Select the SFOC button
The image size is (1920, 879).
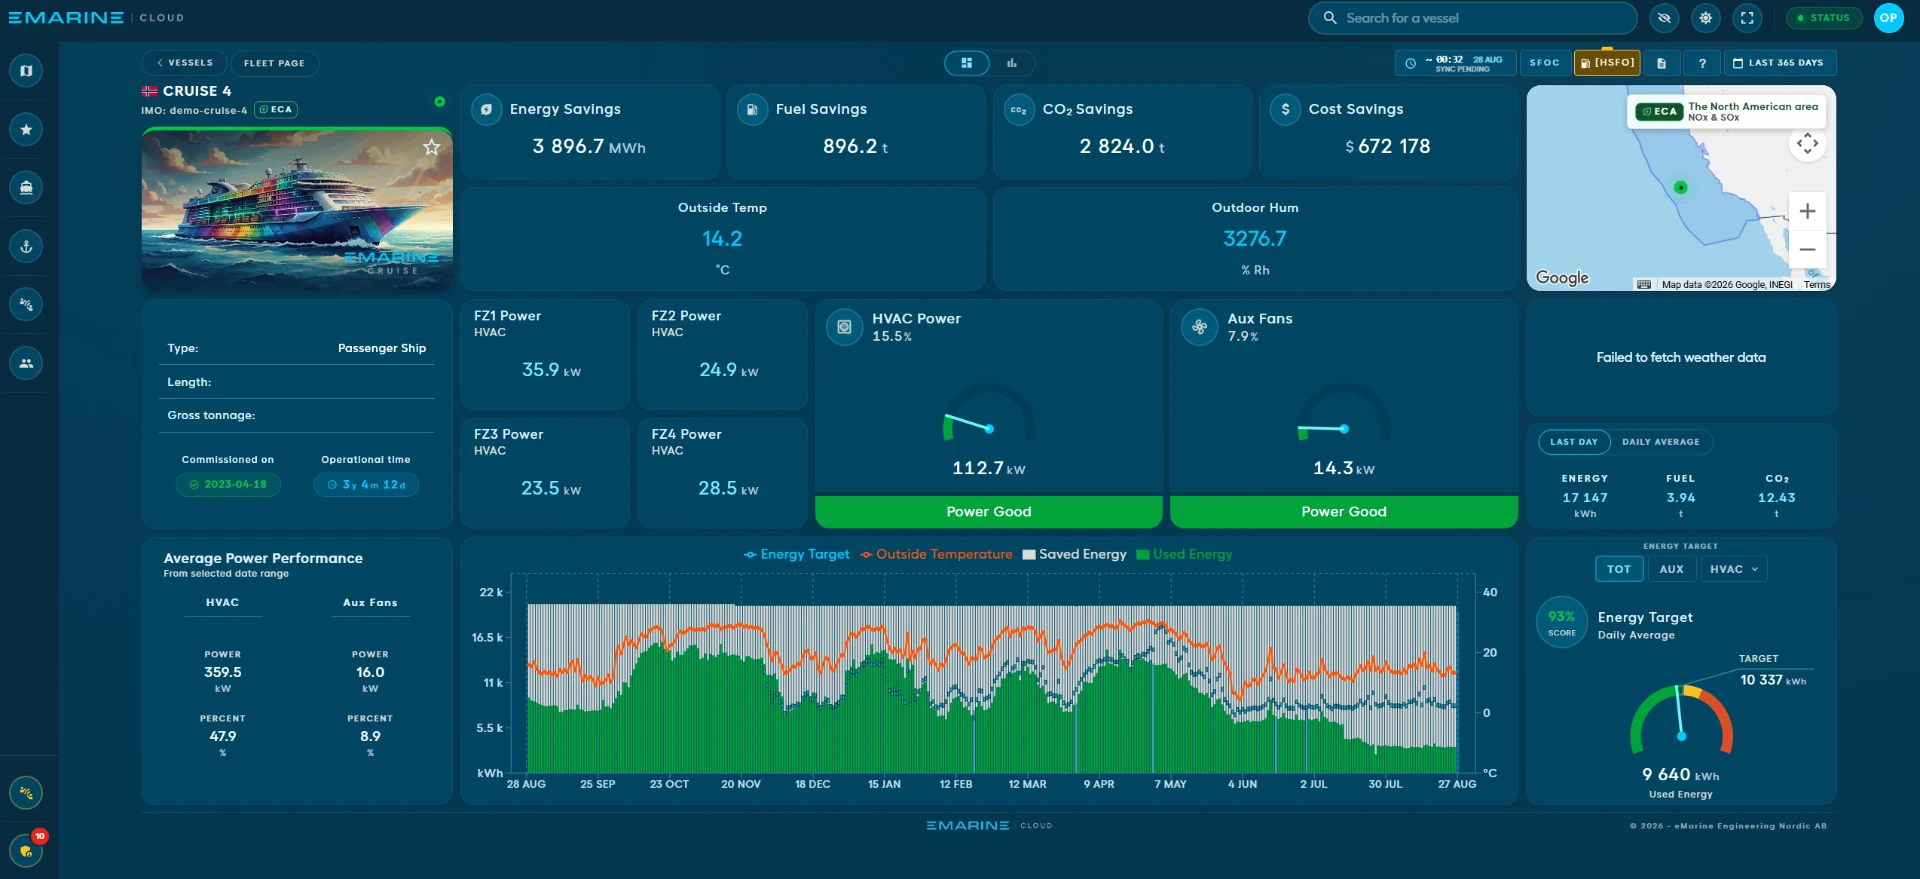(x=1544, y=63)
